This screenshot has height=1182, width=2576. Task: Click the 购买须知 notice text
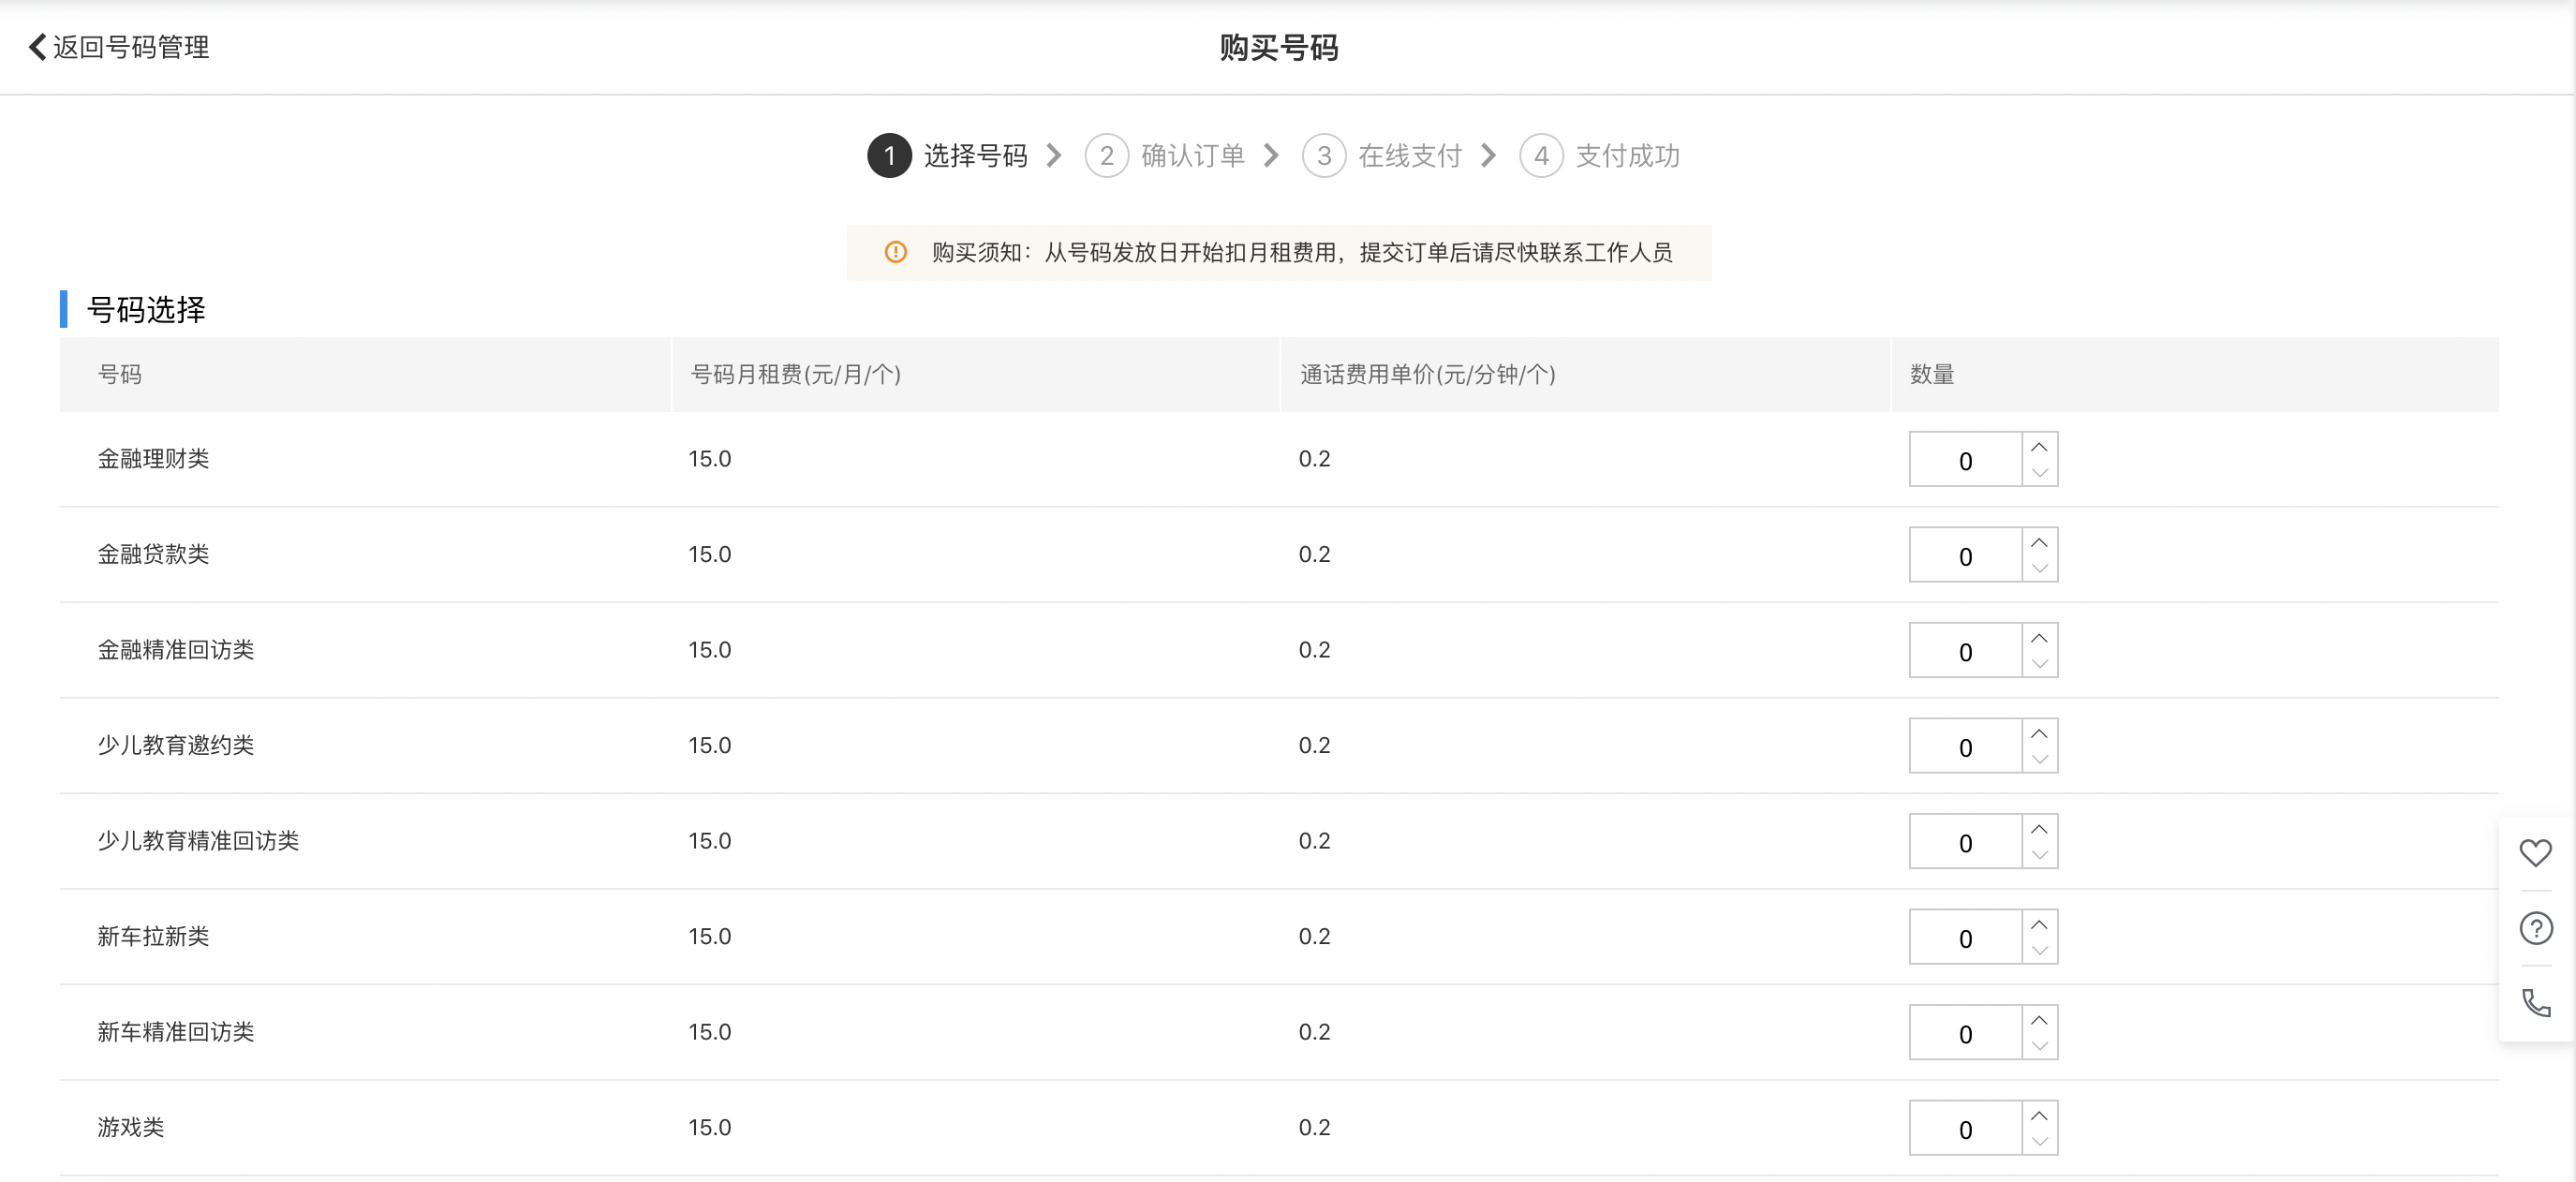click(1302, 252)
